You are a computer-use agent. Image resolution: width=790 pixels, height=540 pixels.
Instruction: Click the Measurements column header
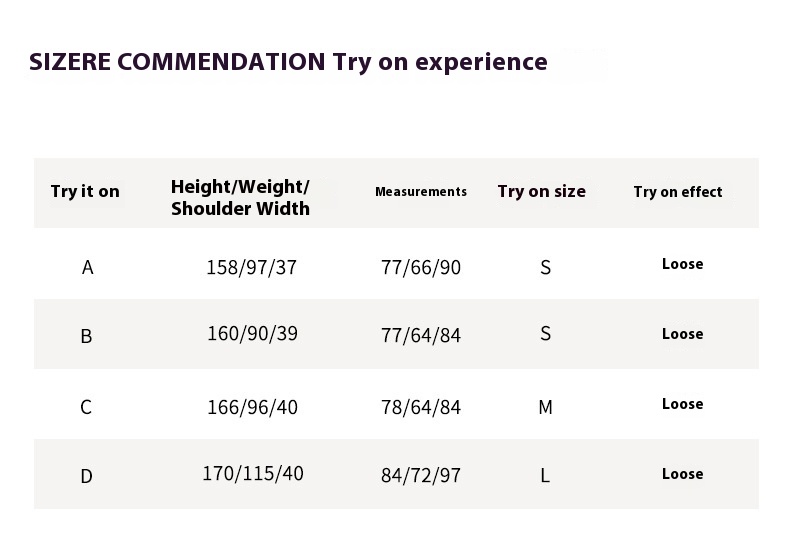pos(421,191)
